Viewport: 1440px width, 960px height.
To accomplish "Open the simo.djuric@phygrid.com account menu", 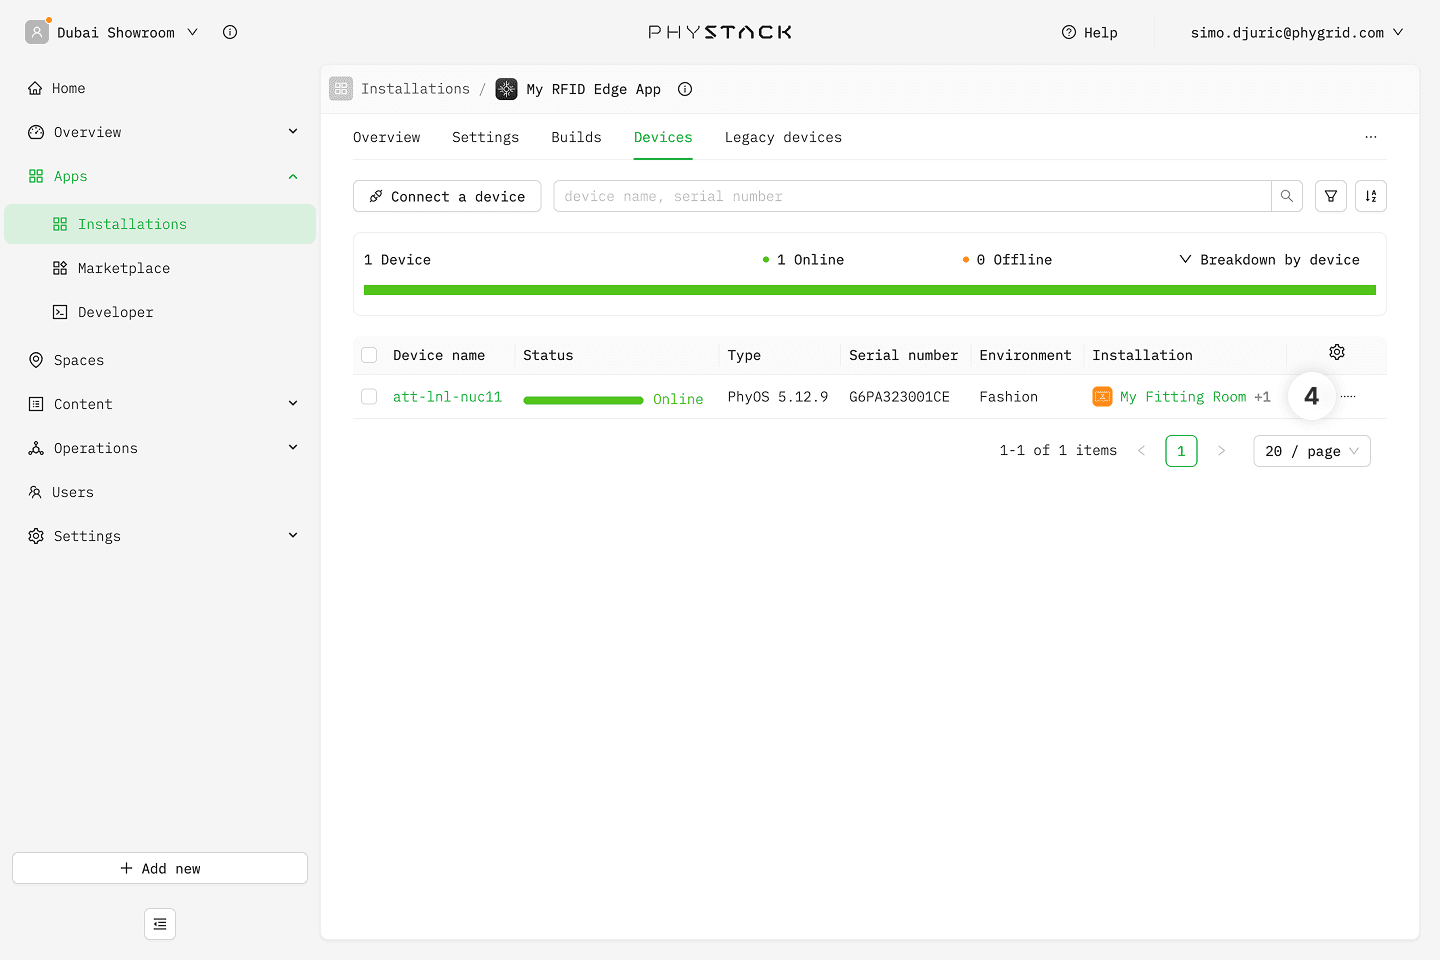I will coord(1297,32).
